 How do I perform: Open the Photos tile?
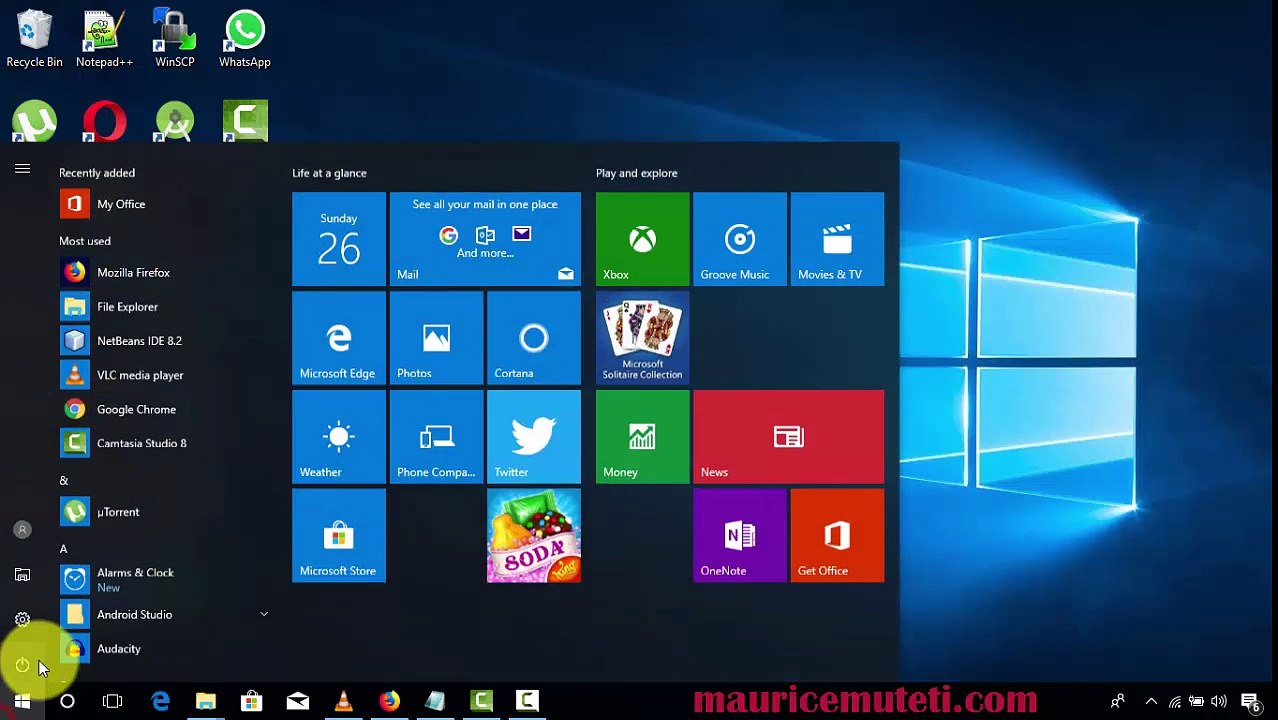click(436, 338)
